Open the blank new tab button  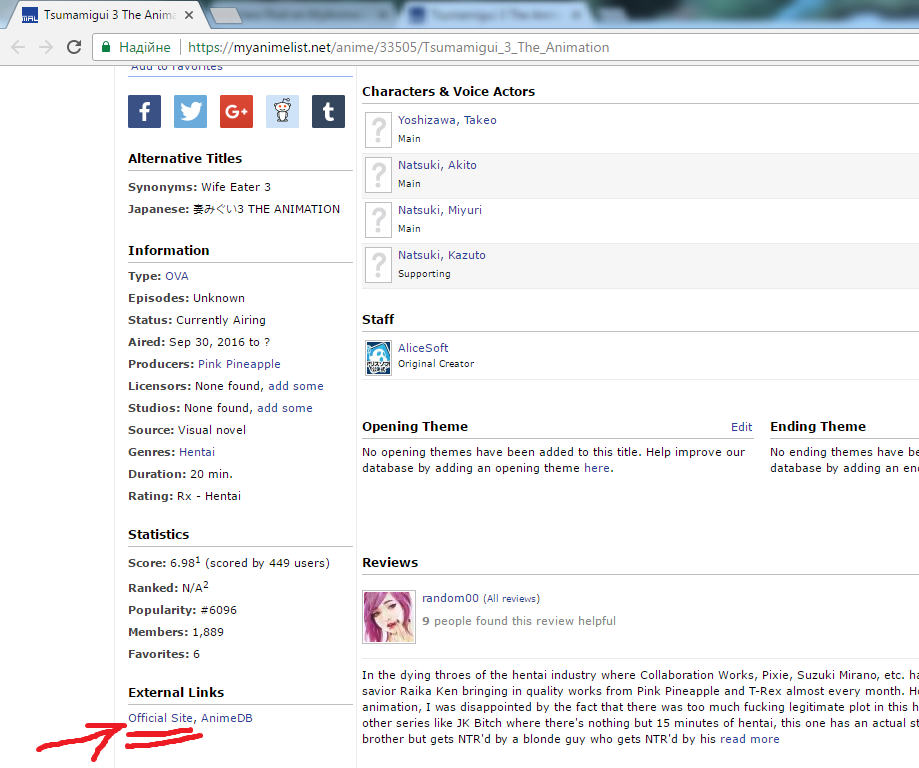click(x=227, y=15)
